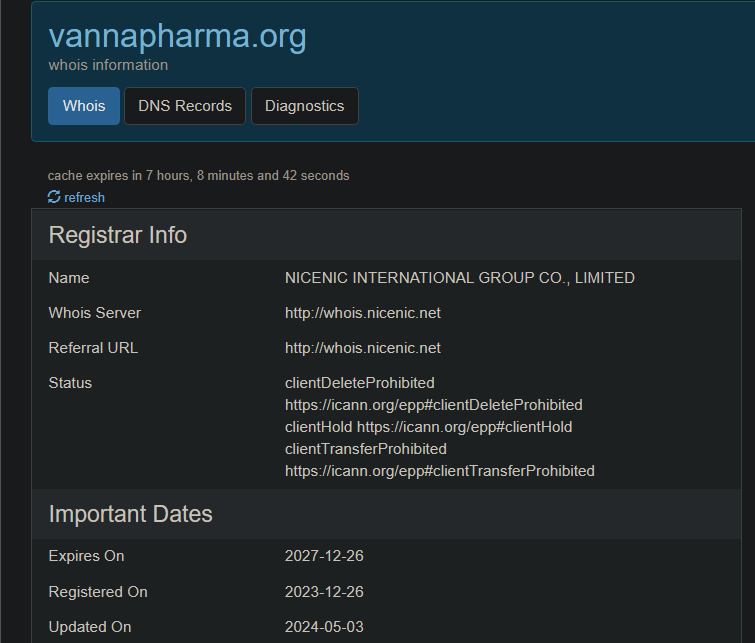
Task: Click the icann.org clientTransferProhibited URL
Action: pos(439,470)
